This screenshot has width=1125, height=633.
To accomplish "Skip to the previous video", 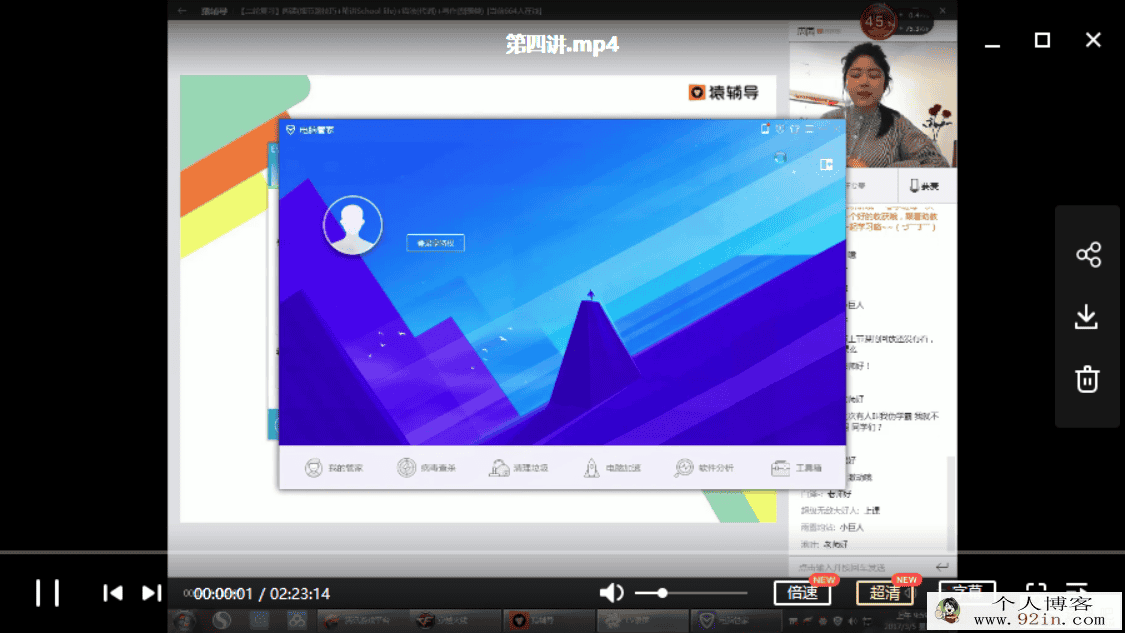I will (x=113, y=593).
